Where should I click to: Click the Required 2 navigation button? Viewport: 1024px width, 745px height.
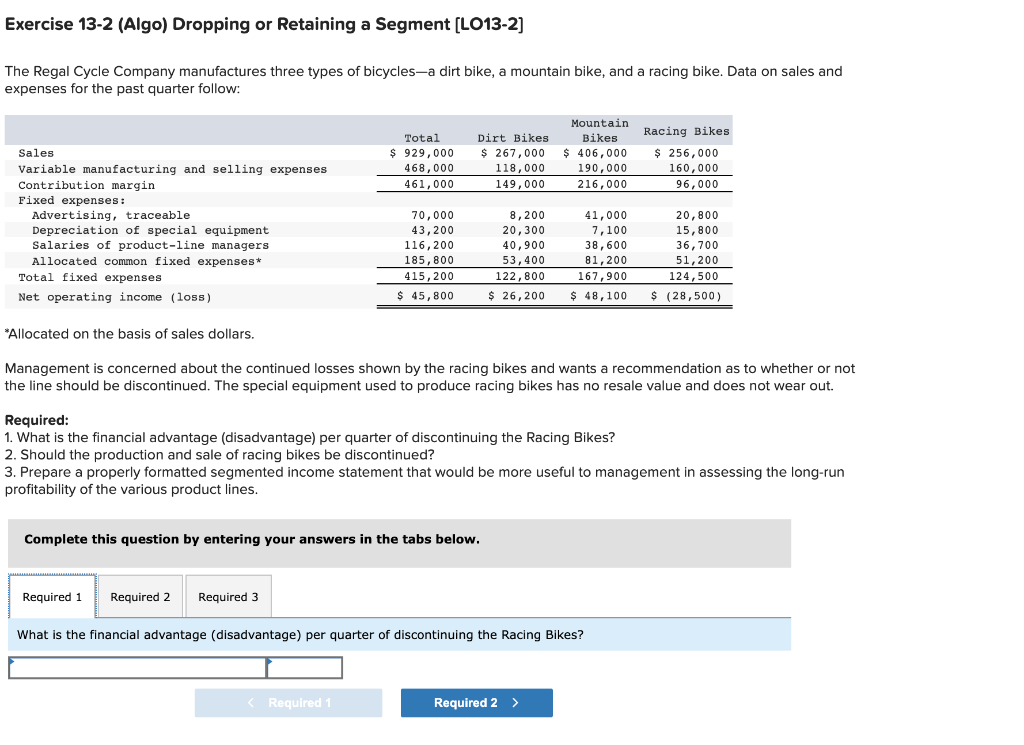pos(476,702)
